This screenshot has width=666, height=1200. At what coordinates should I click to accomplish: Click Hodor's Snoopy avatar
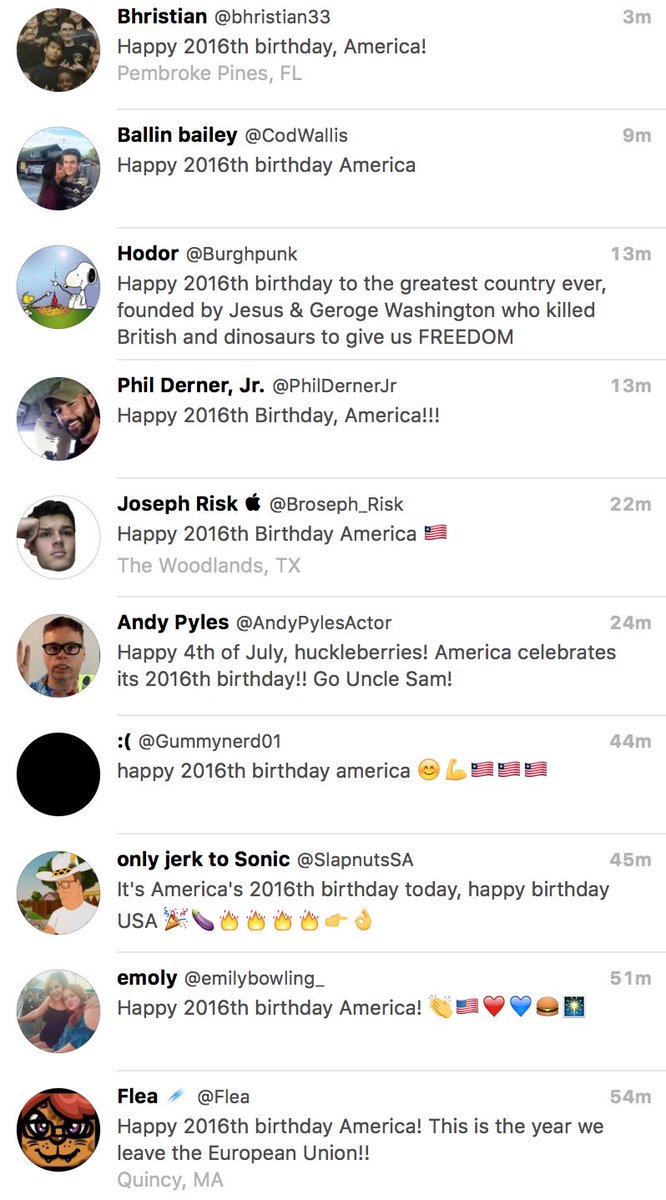tap(58, 287)
